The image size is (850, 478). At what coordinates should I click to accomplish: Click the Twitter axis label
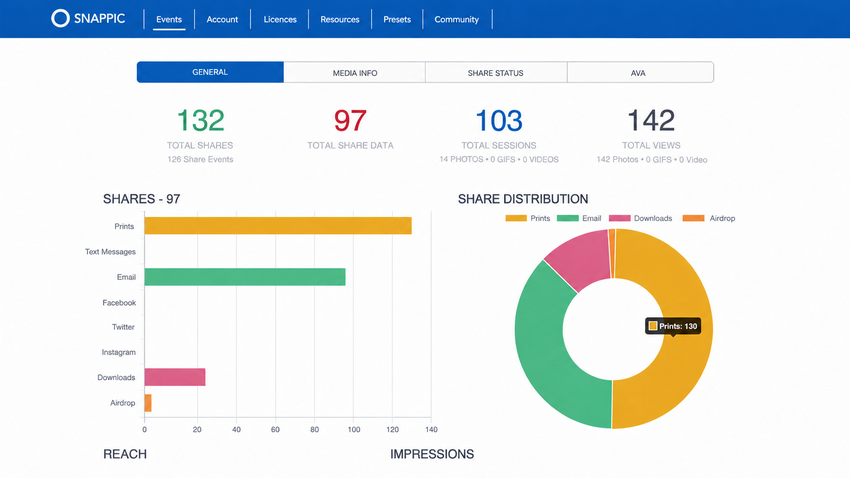pyautogui.click(x=123, y=327)
